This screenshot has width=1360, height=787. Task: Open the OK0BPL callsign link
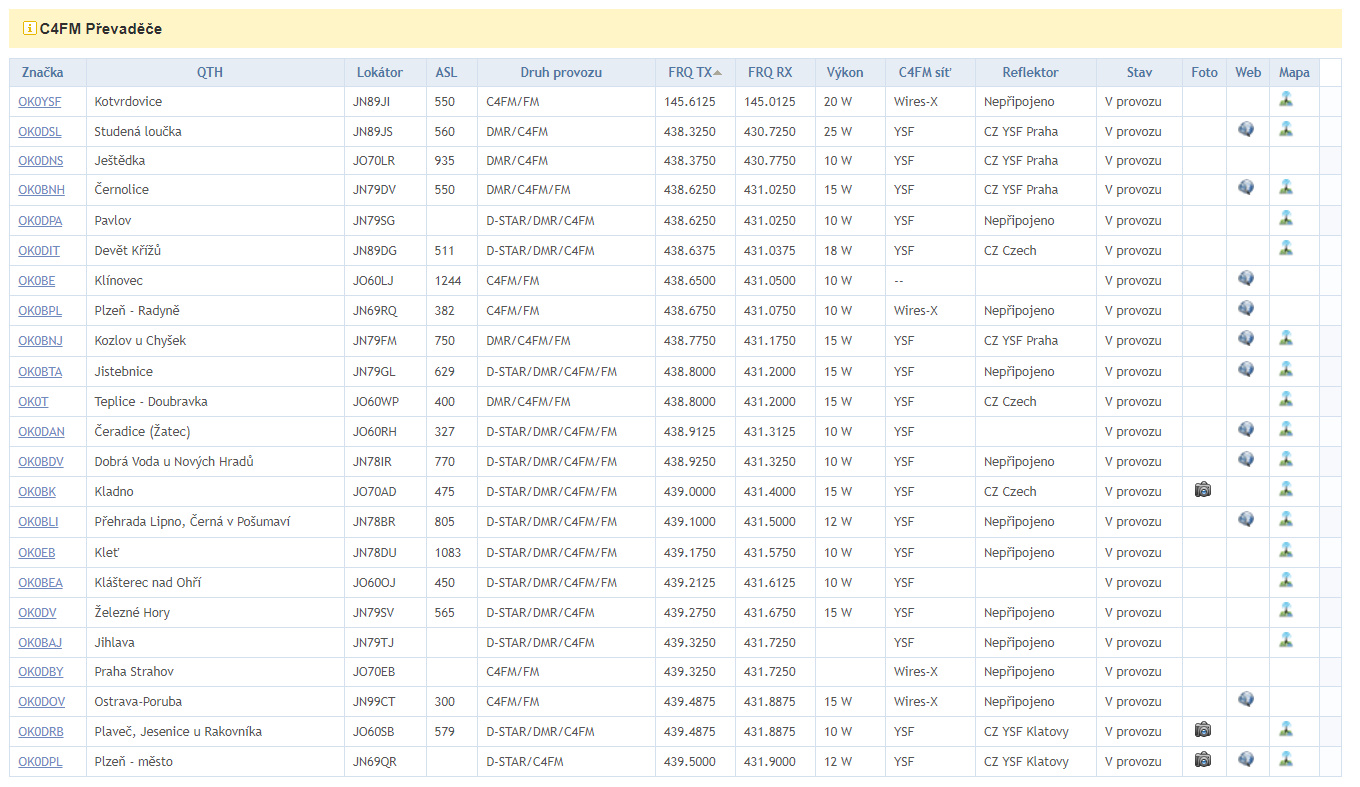coord(39,311)
